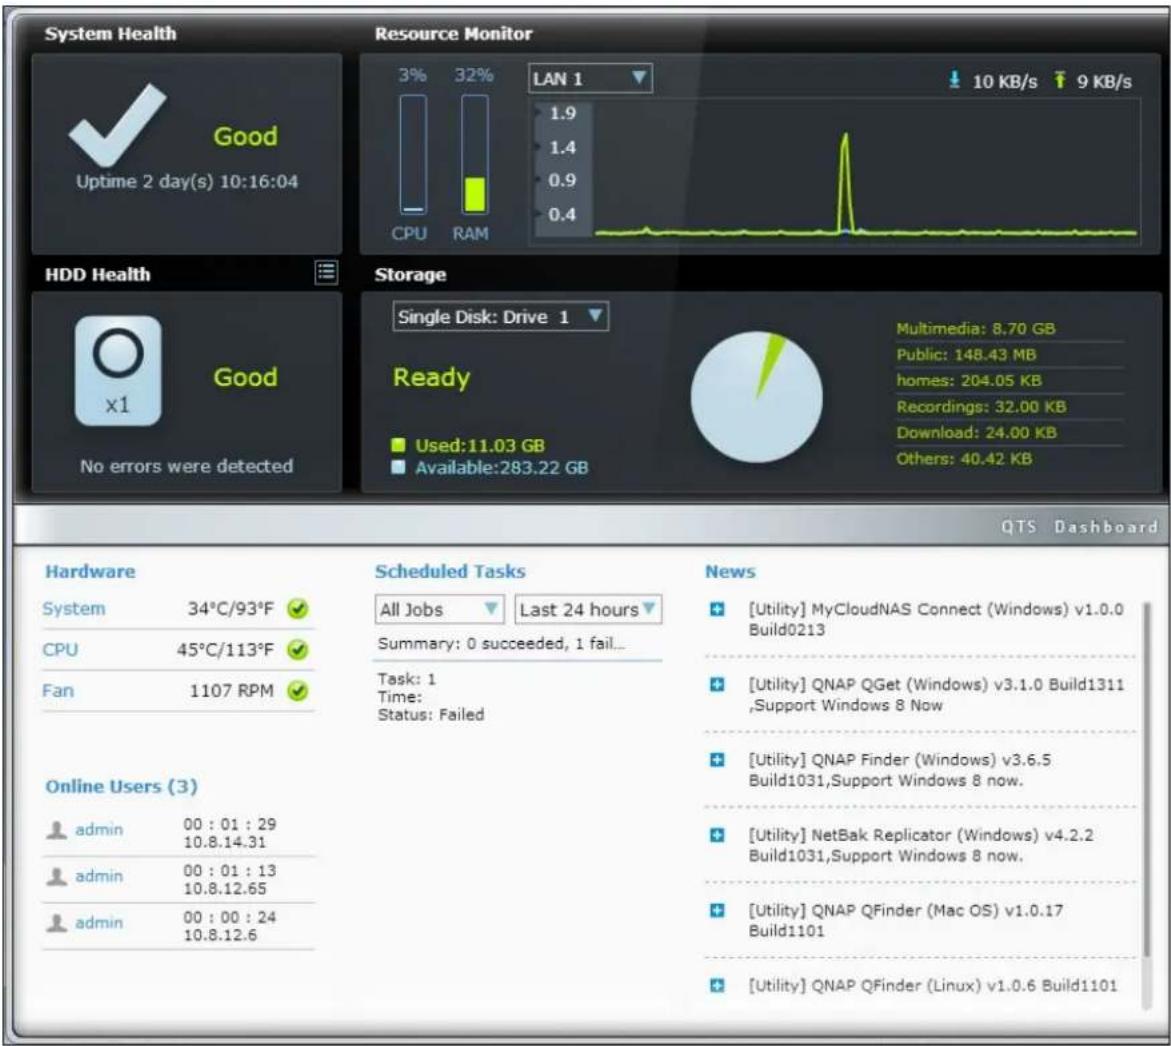The image size is (1171, 1046).
Task: Click the No errors were detected message
Action: (187, 467)
